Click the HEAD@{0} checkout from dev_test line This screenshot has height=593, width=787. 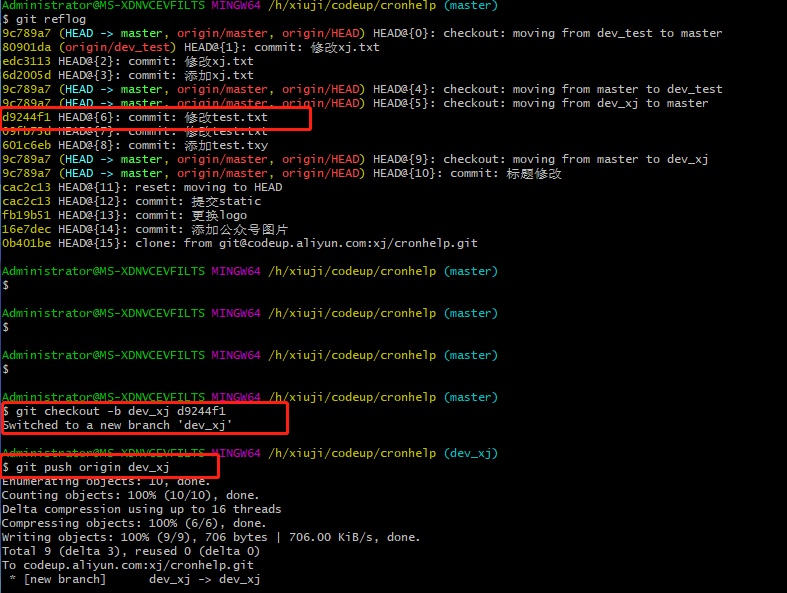pos(362,34)
